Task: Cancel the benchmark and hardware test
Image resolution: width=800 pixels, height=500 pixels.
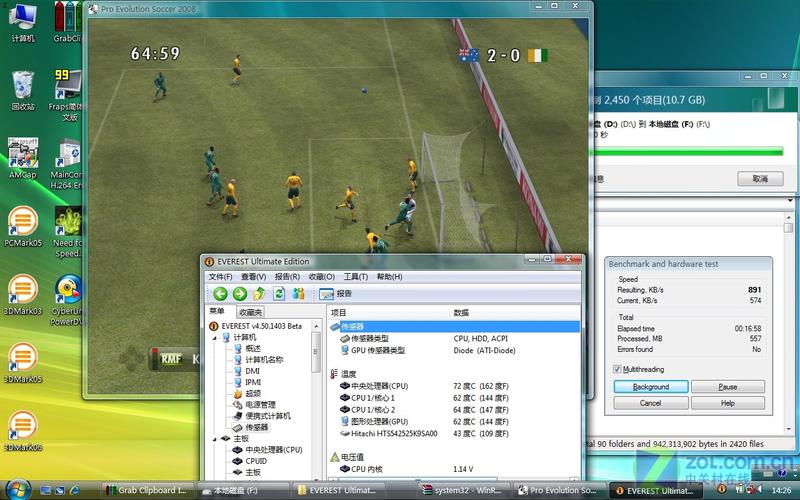Action: tap(651, 403)
